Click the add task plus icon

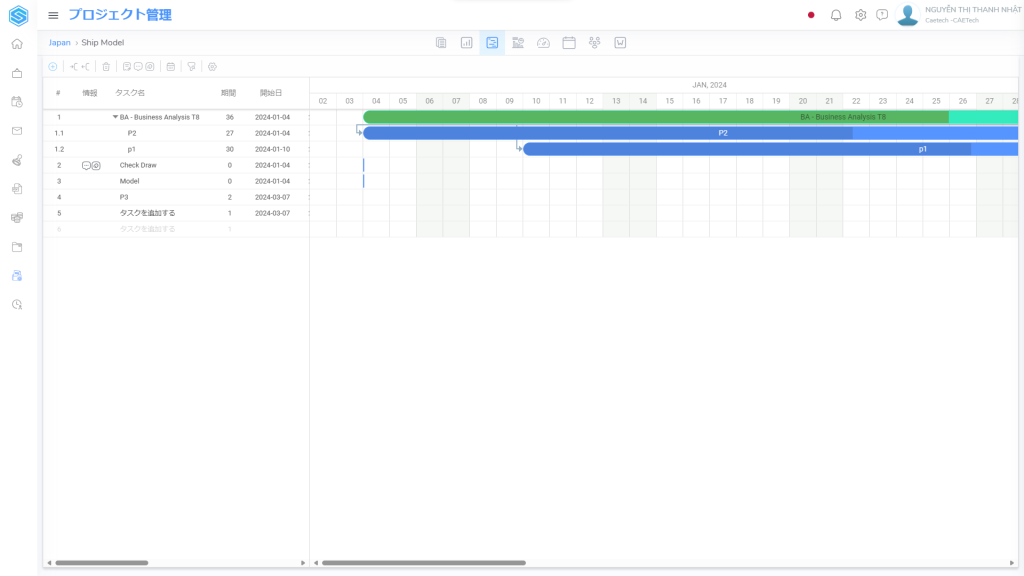click(53, 67)
